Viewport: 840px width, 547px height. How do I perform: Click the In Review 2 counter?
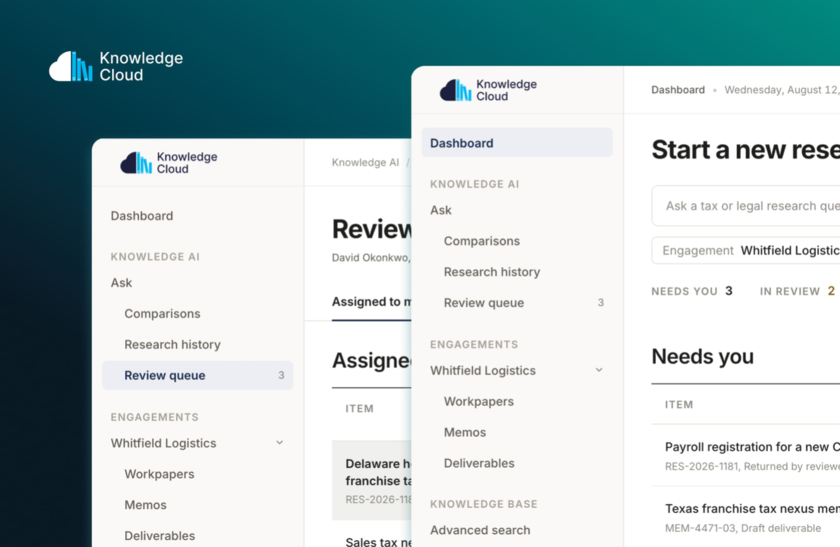(x=797, y=291)
